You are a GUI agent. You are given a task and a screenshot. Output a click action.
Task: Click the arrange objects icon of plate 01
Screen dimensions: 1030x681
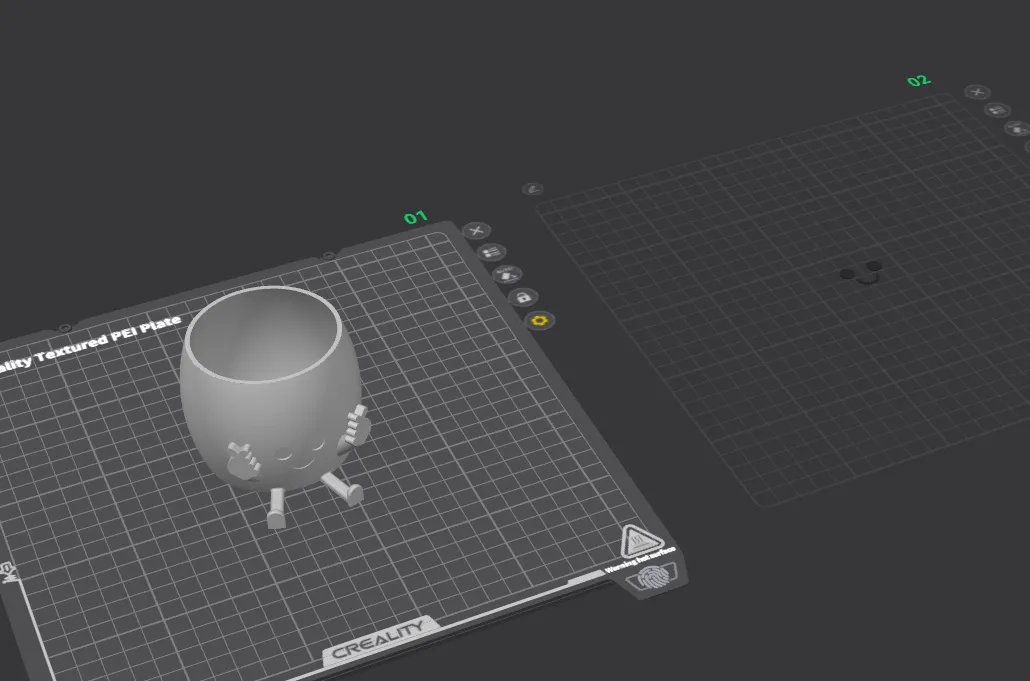[491, 252]
